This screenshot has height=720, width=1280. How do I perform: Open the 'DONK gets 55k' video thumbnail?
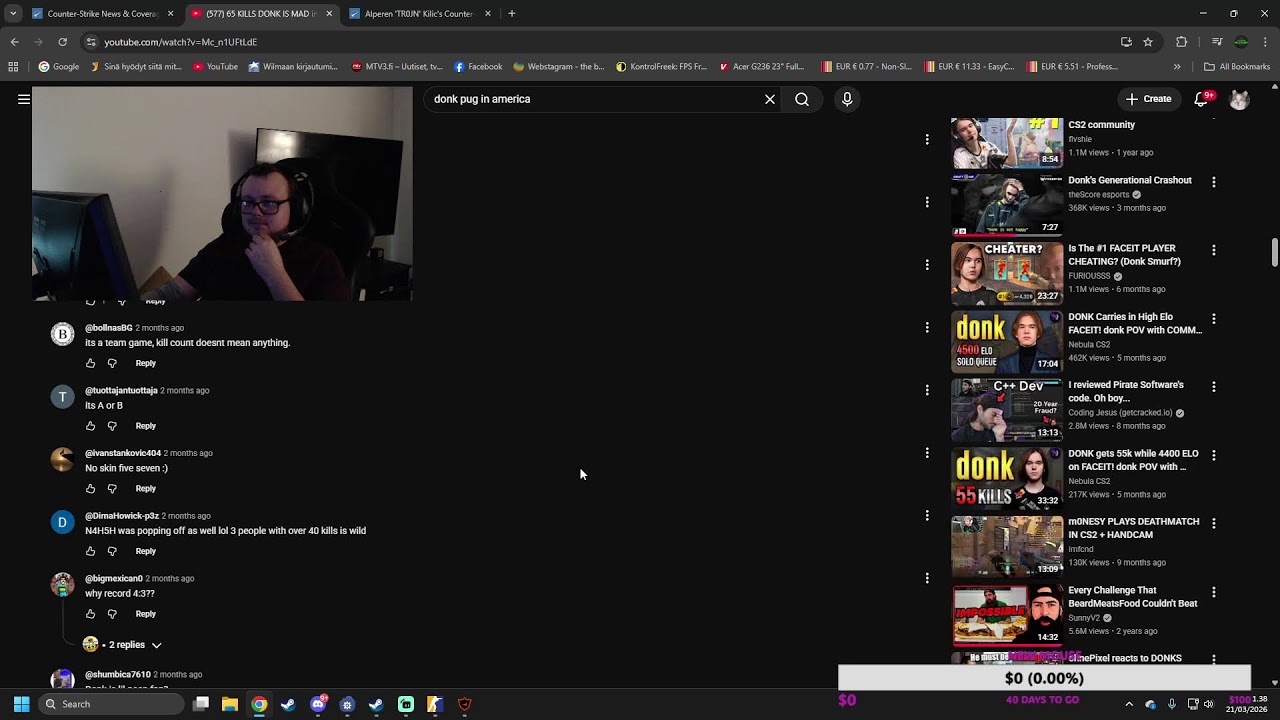coord(1007,478)
